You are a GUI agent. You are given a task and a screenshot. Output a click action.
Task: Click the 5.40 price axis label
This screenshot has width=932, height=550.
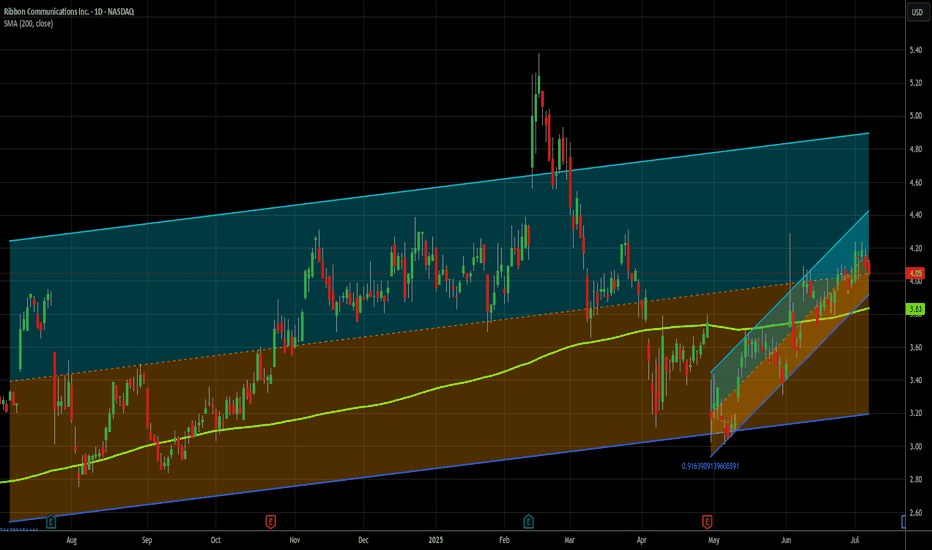915,50
